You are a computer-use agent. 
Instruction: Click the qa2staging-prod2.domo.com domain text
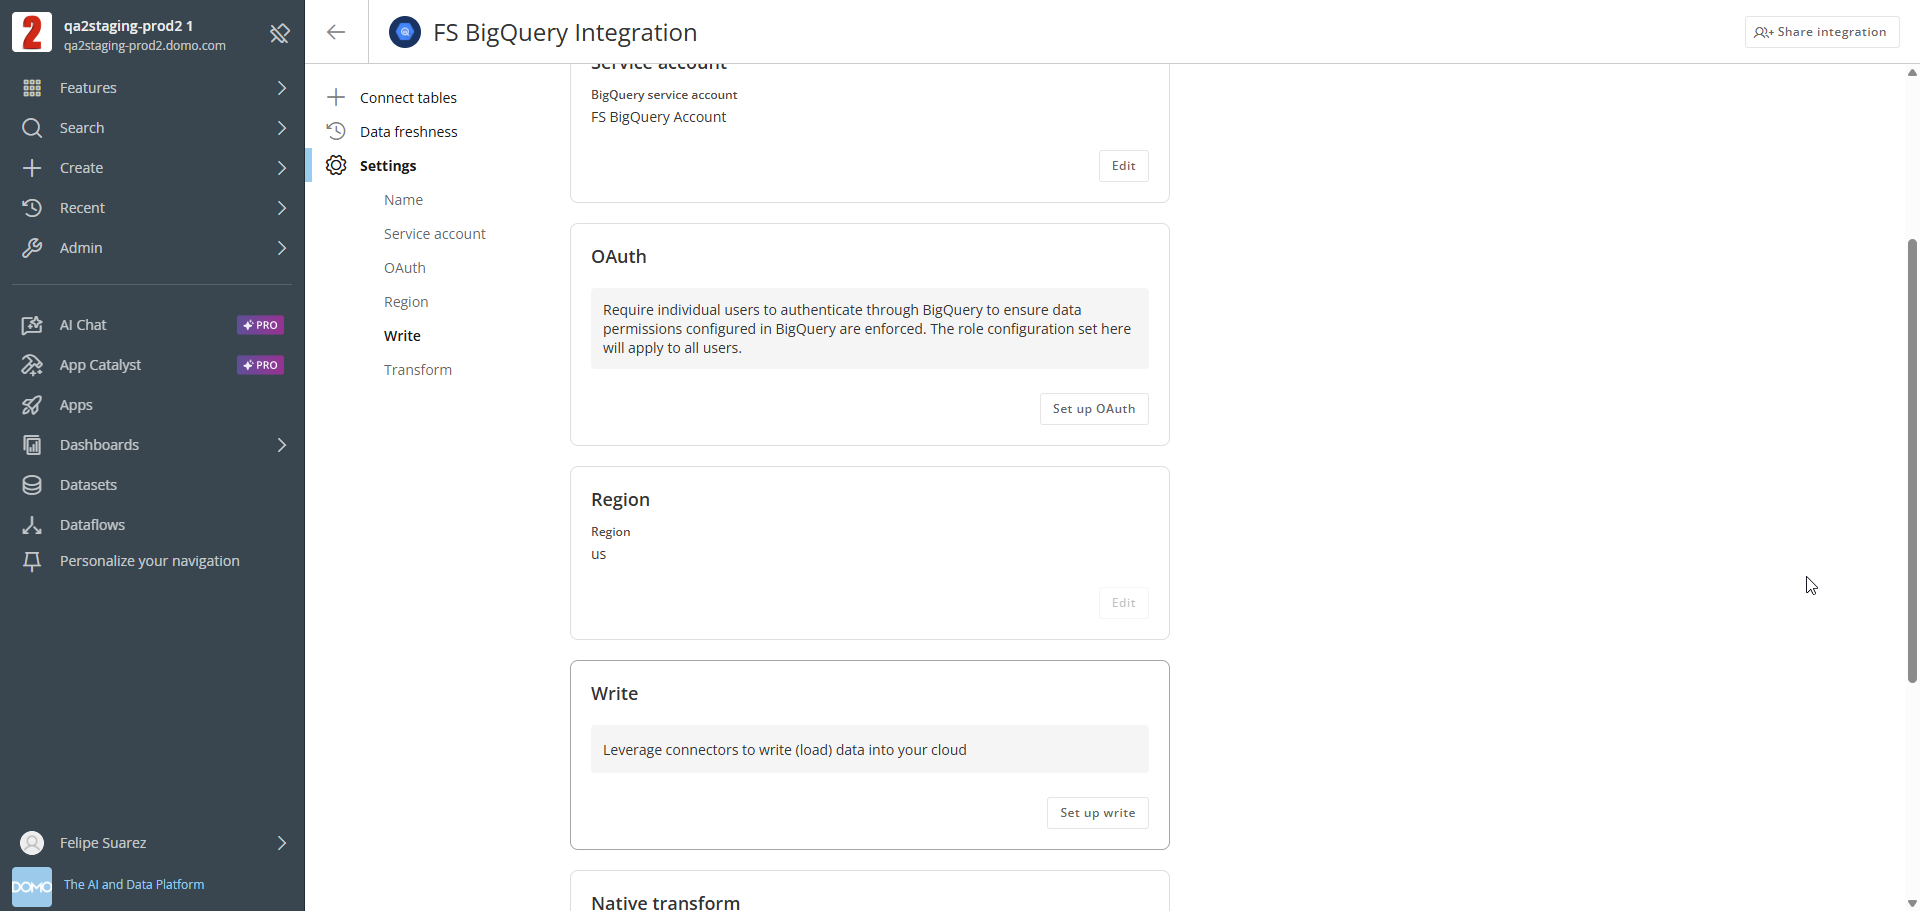(145, 46)
